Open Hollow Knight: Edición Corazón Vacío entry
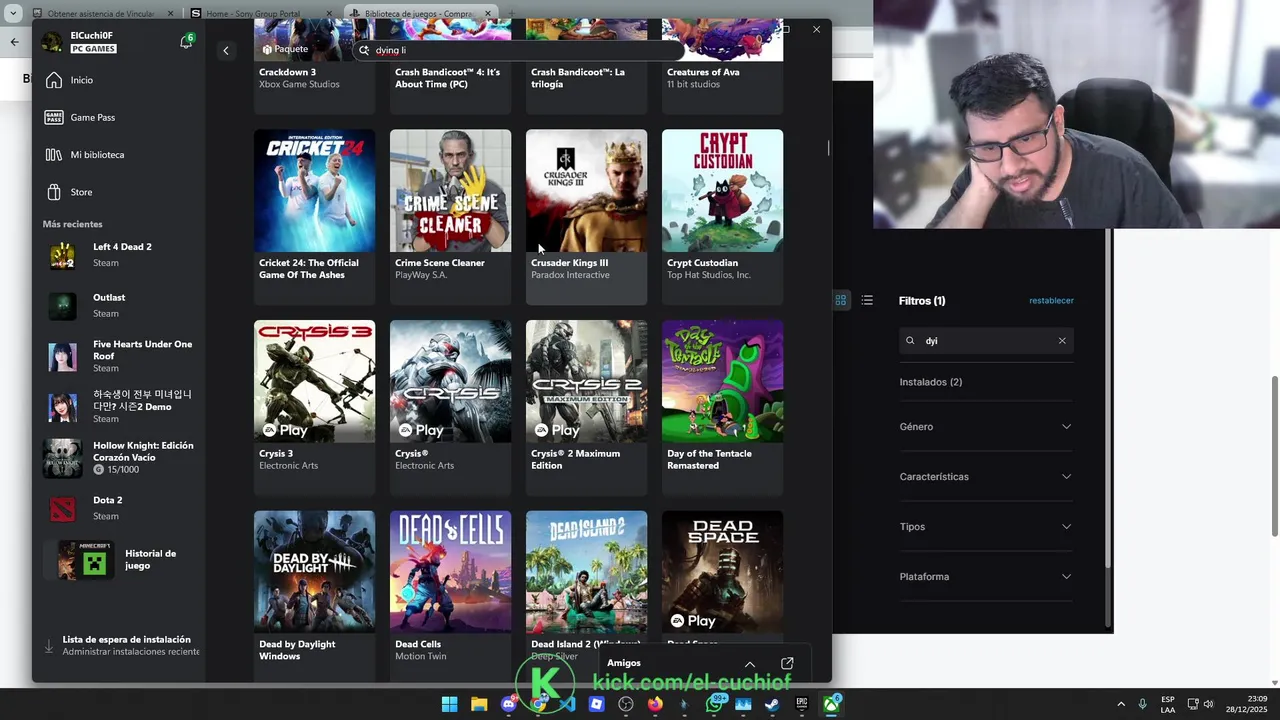The height and width of the screenshot is (720, 1280). point(118,457)
